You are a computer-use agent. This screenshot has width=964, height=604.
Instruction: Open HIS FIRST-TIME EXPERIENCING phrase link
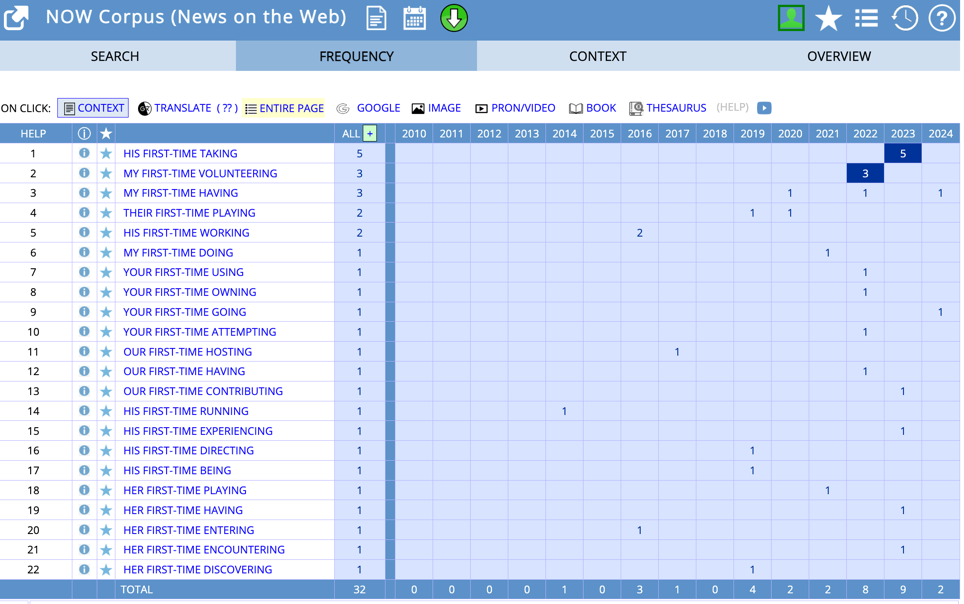(198, 431)
